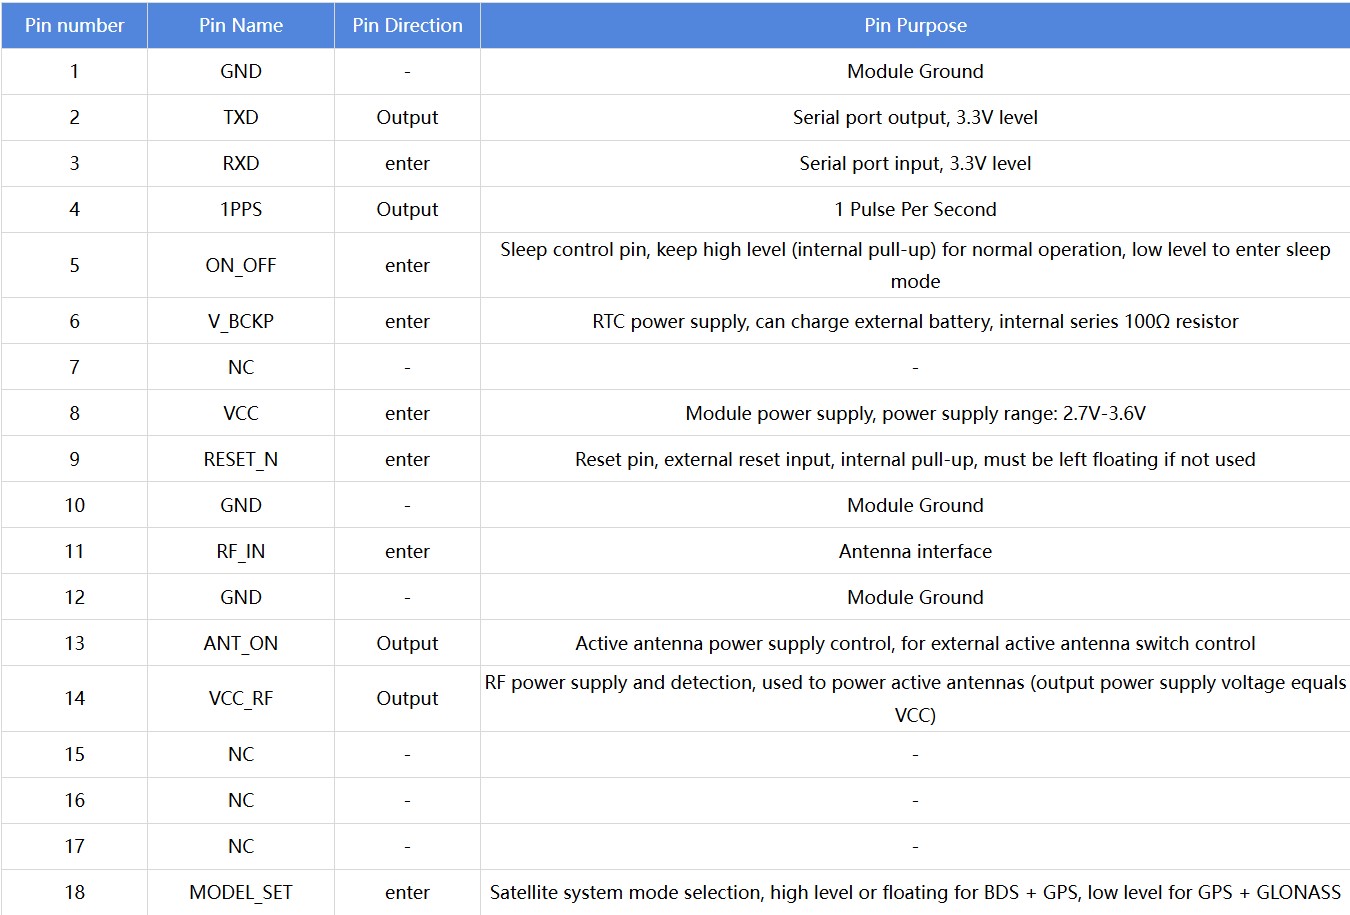Select the VCC pin name cell

click(x=241, y=413)
